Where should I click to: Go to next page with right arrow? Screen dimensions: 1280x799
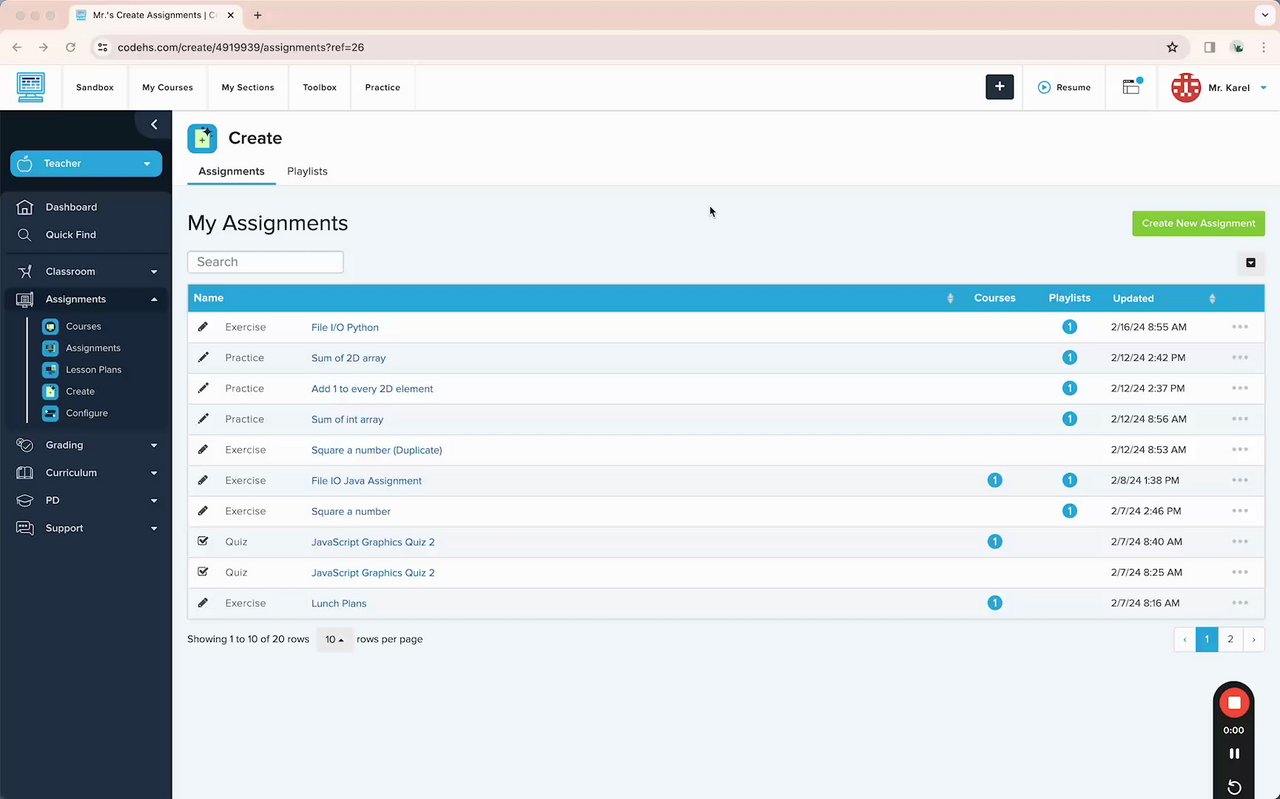pos(1253,640)
